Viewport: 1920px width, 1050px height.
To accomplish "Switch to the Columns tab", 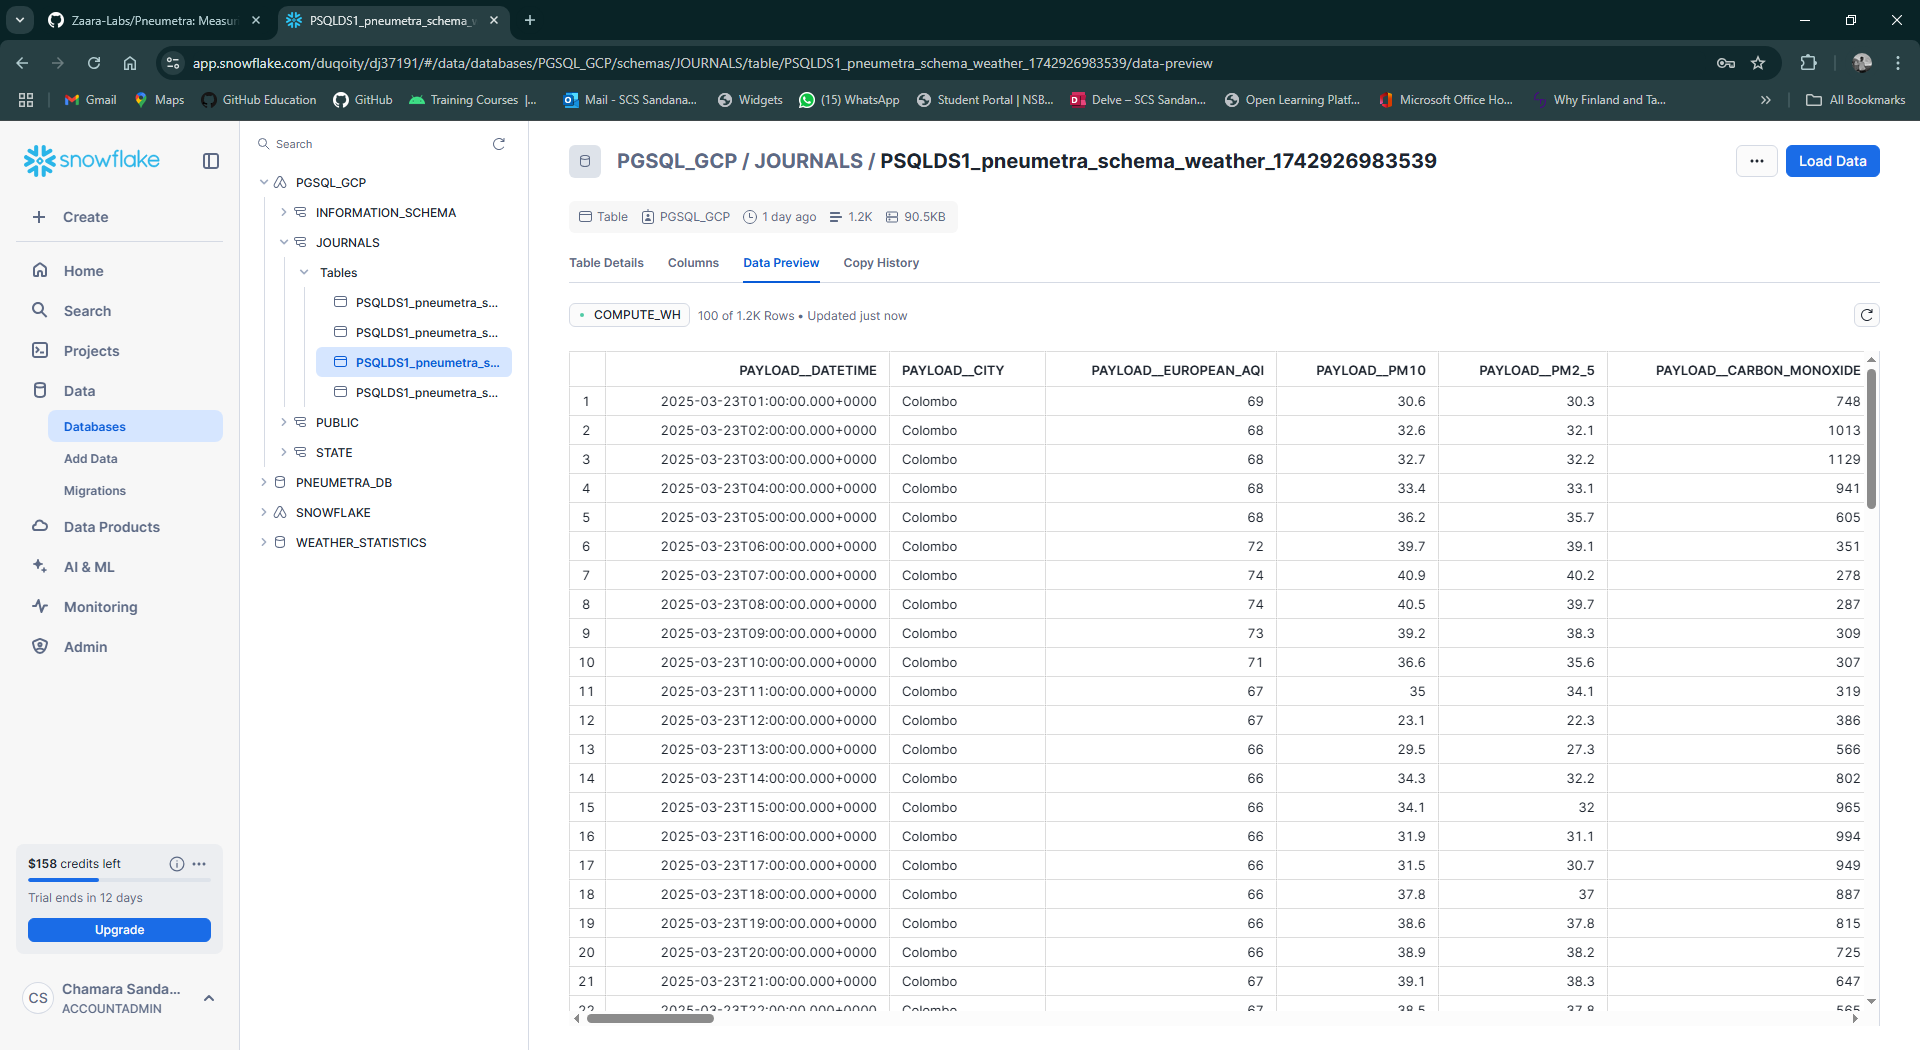I will click(693, 263).
